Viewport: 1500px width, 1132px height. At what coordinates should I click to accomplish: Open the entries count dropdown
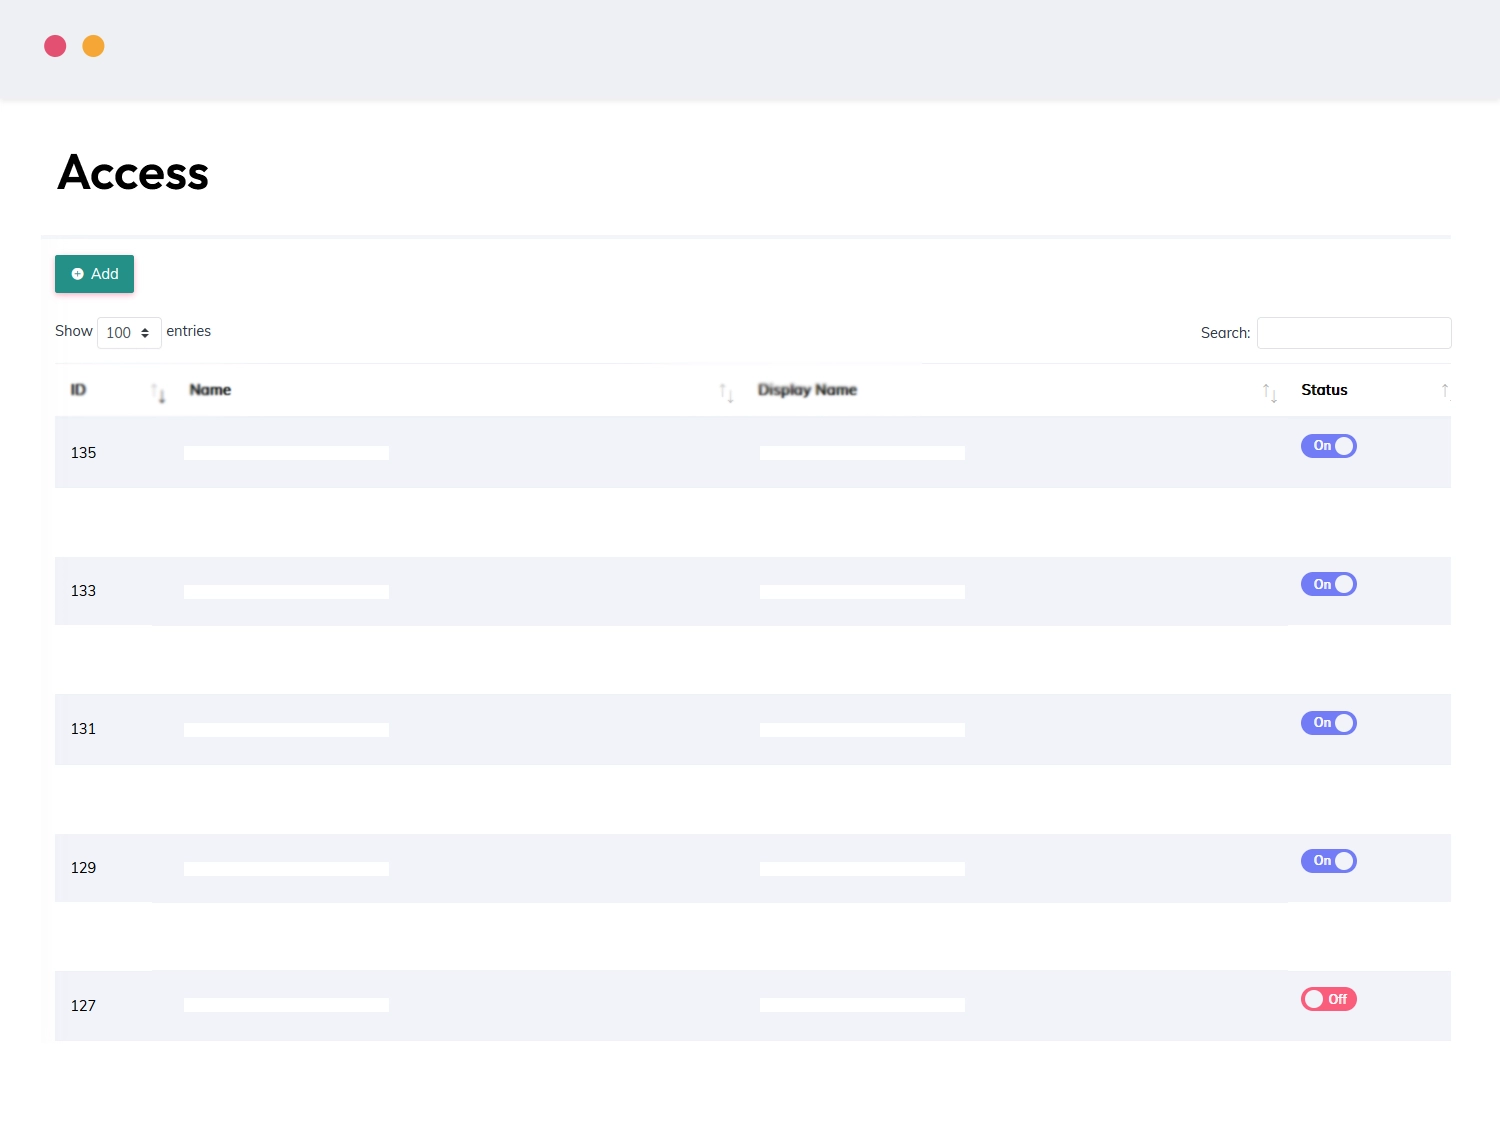pyautogui.click(x=129, y=333)
